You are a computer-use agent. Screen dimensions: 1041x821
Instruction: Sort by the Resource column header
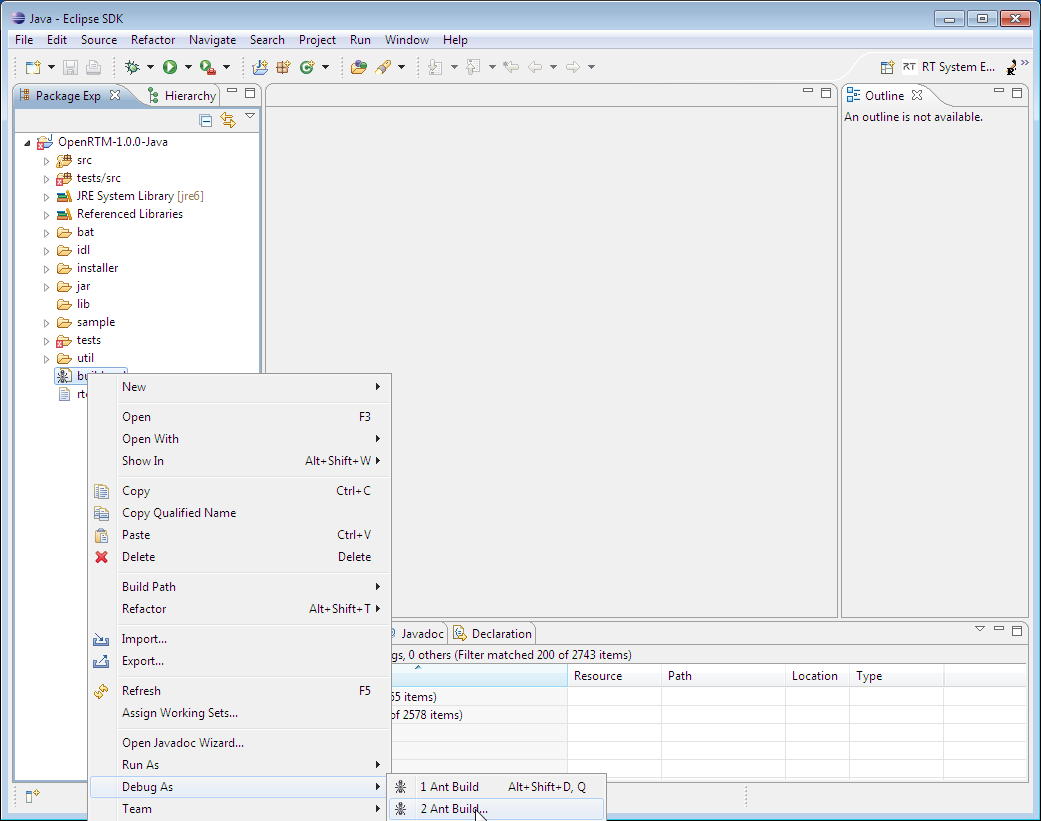pos(614,676)
